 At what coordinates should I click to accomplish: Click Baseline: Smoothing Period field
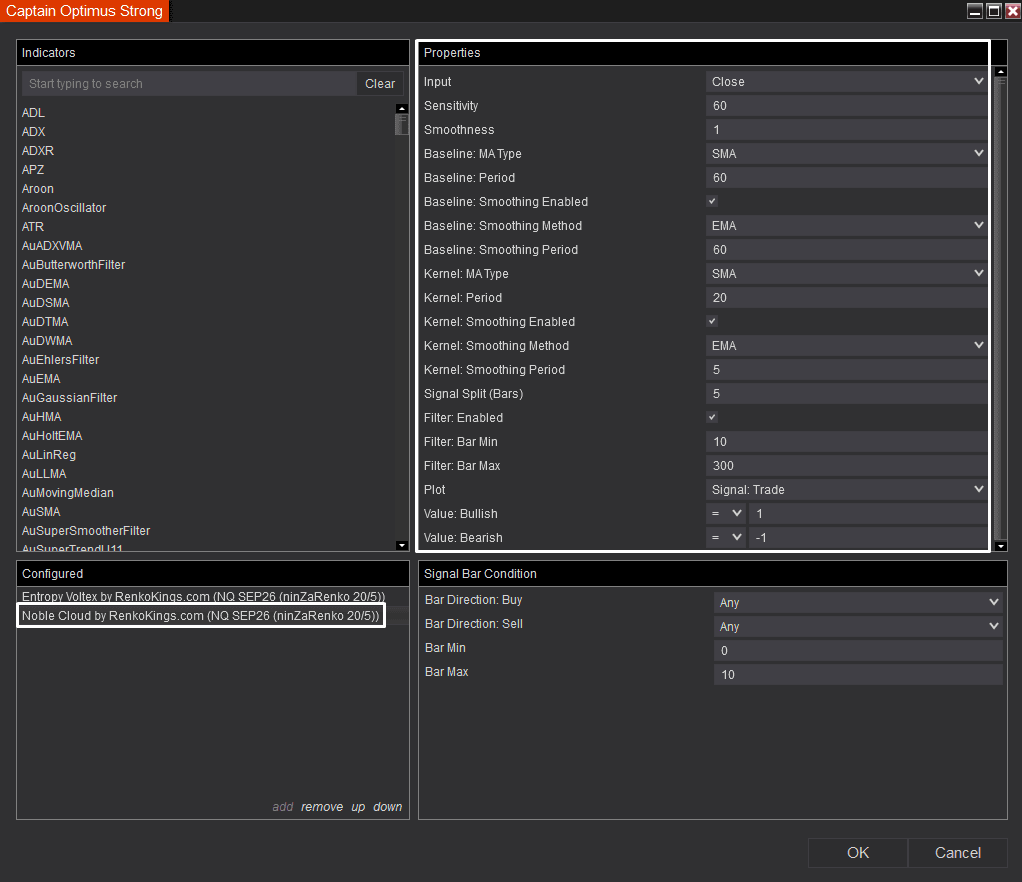coord(846,250)
